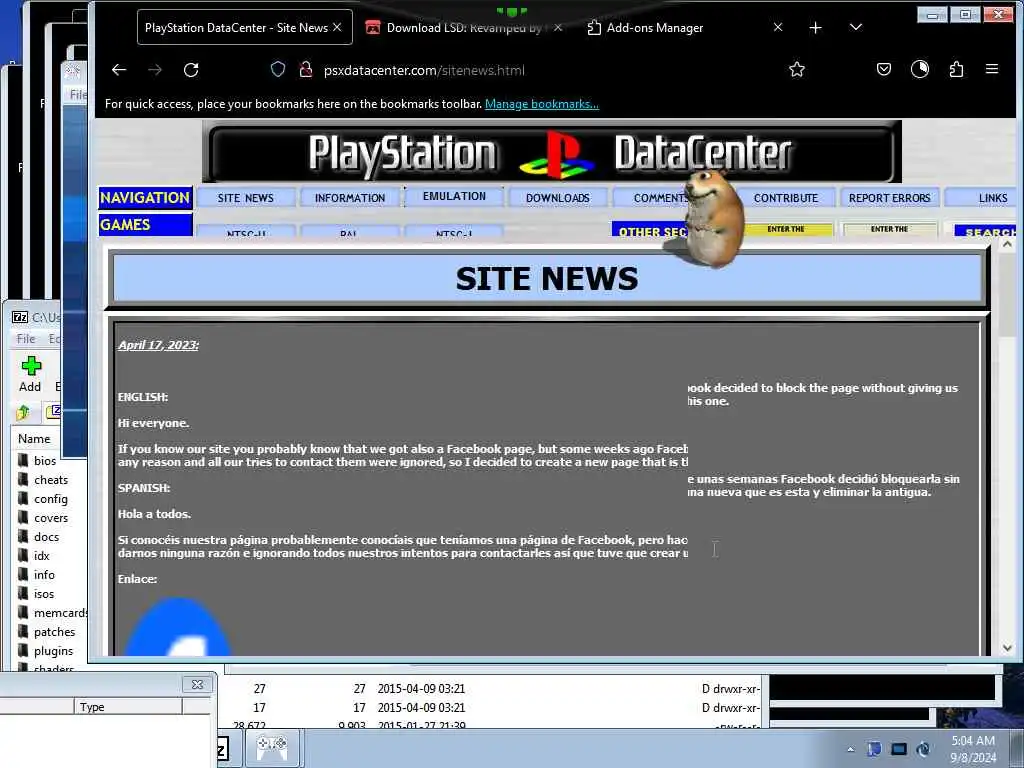
Task: Expand the list all tabs chevron
Action: point(856,27)
